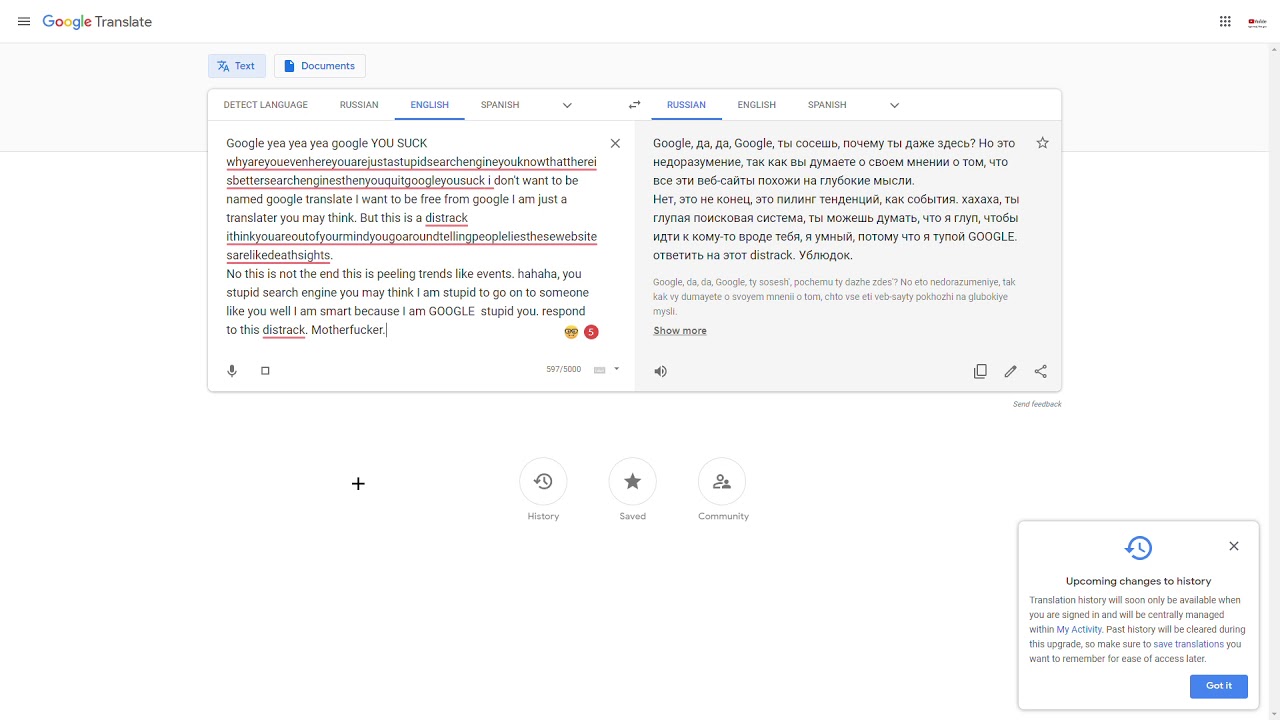
Task: Select English as source language
Action: 430,105
